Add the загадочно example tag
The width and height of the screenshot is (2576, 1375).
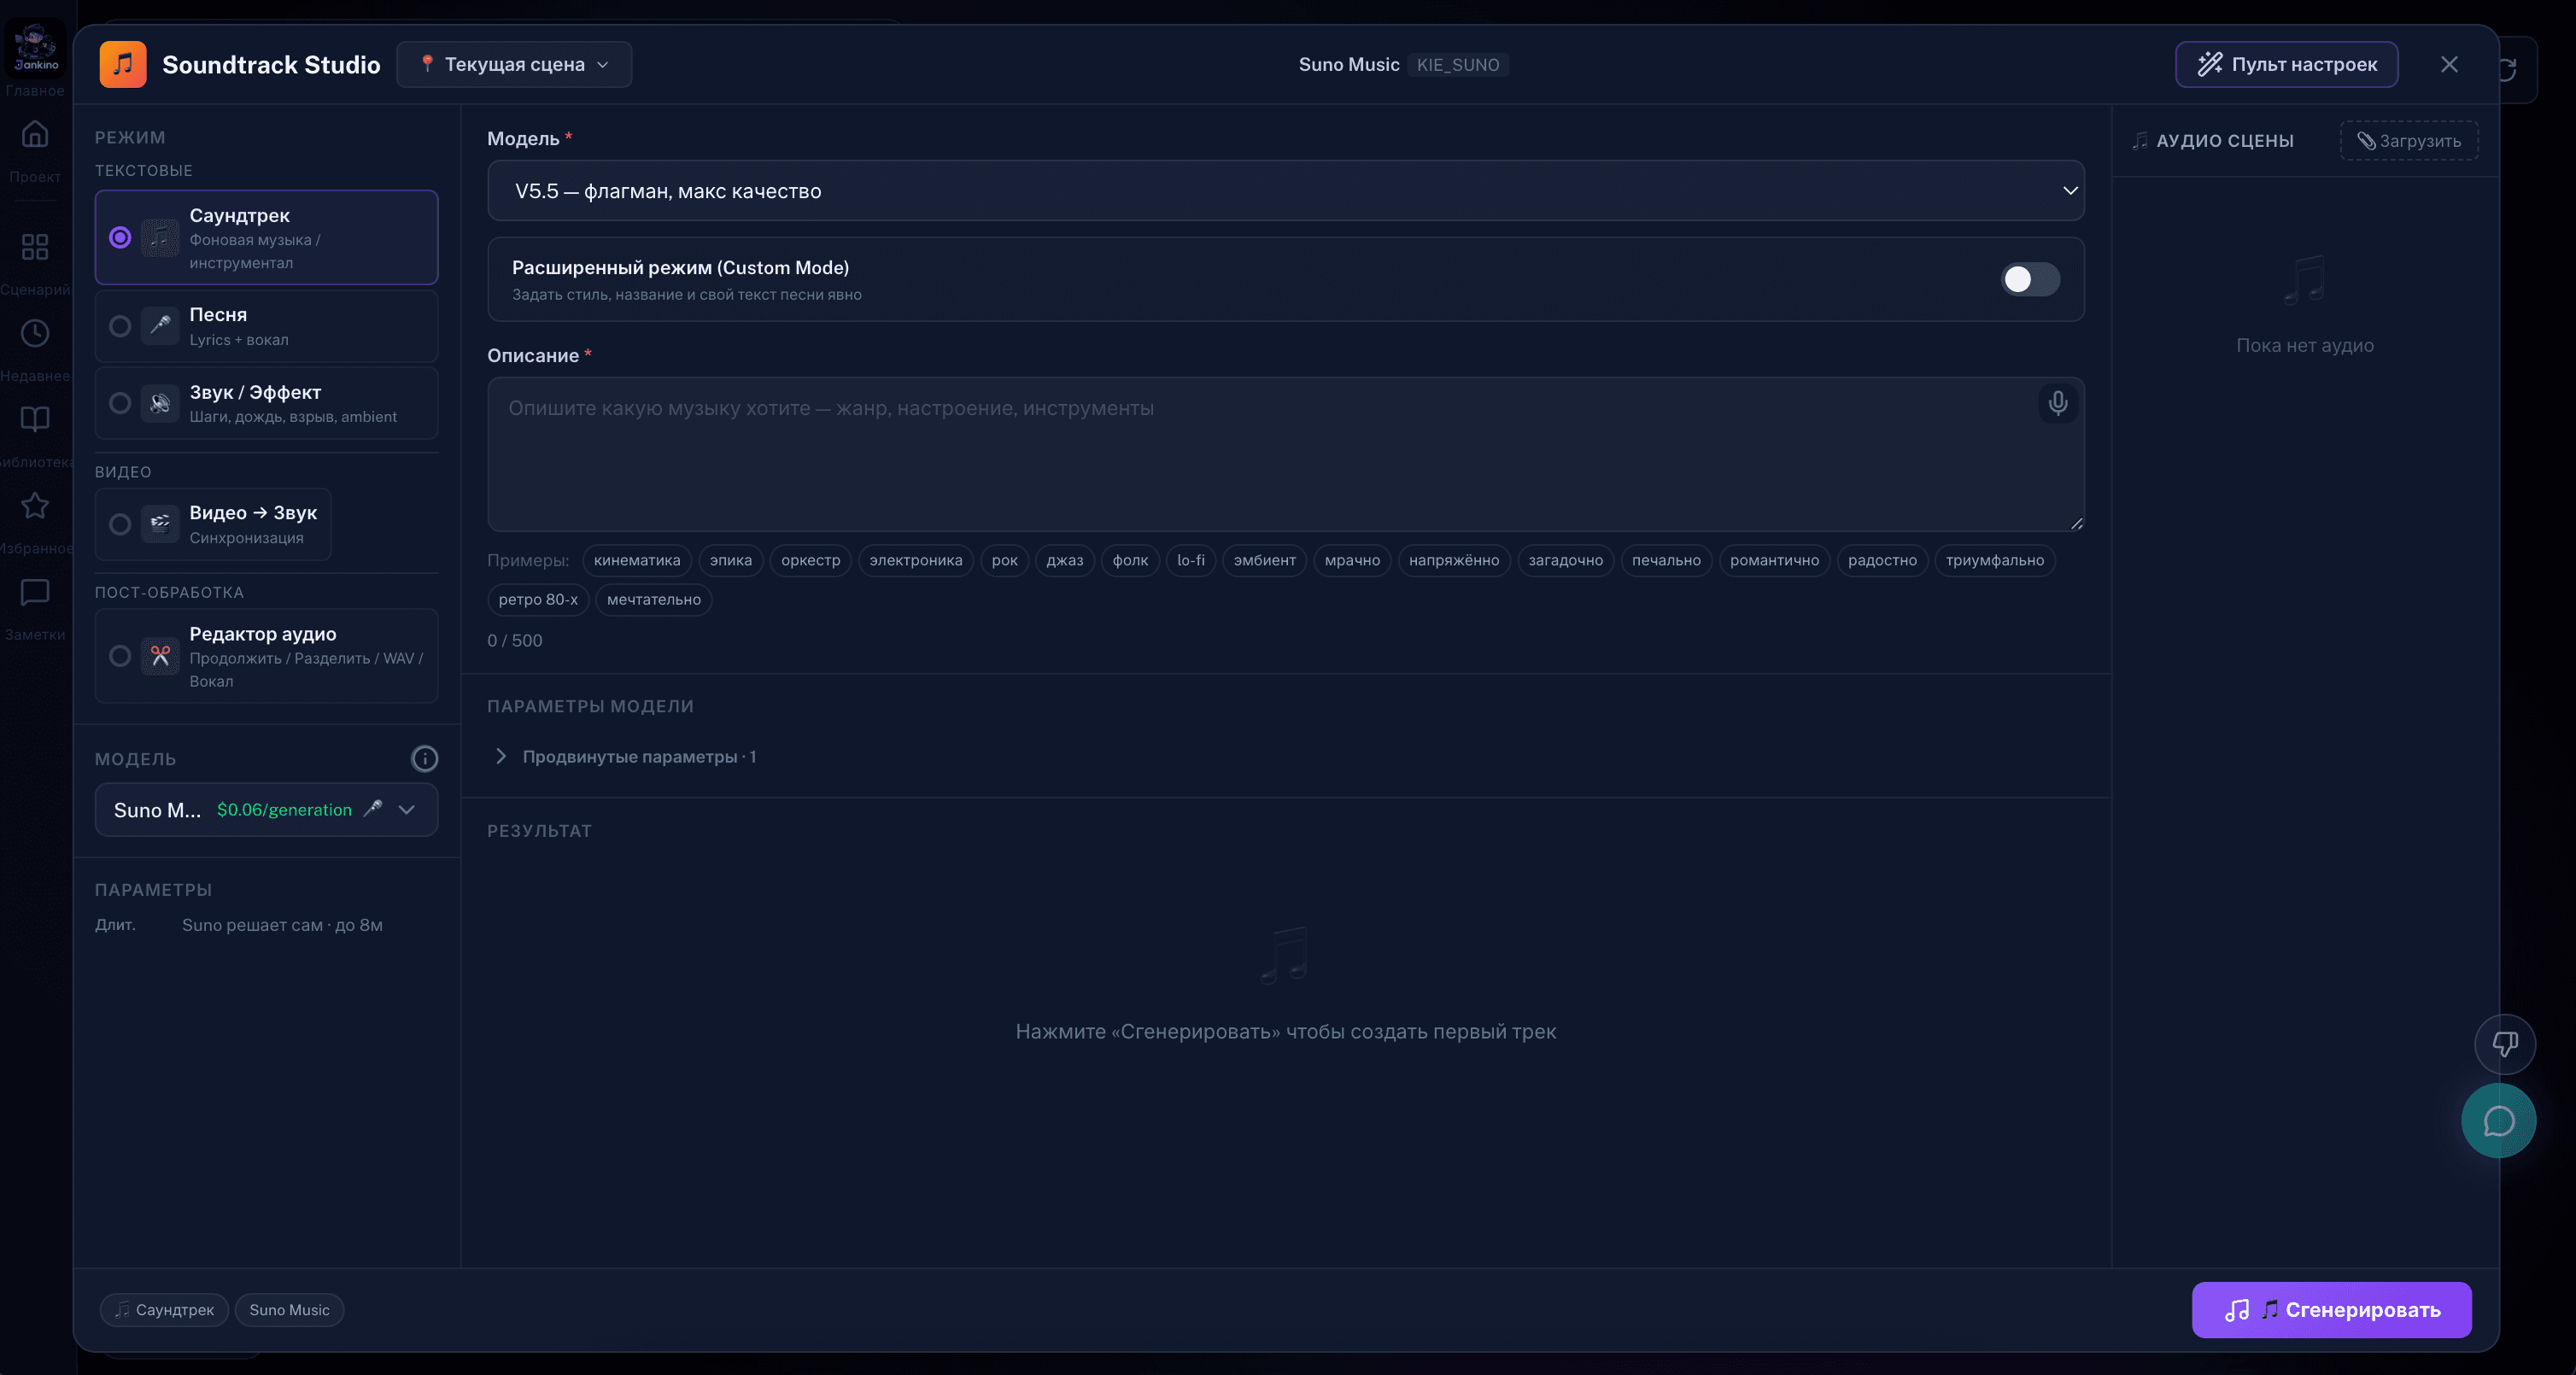[1565, 560]
